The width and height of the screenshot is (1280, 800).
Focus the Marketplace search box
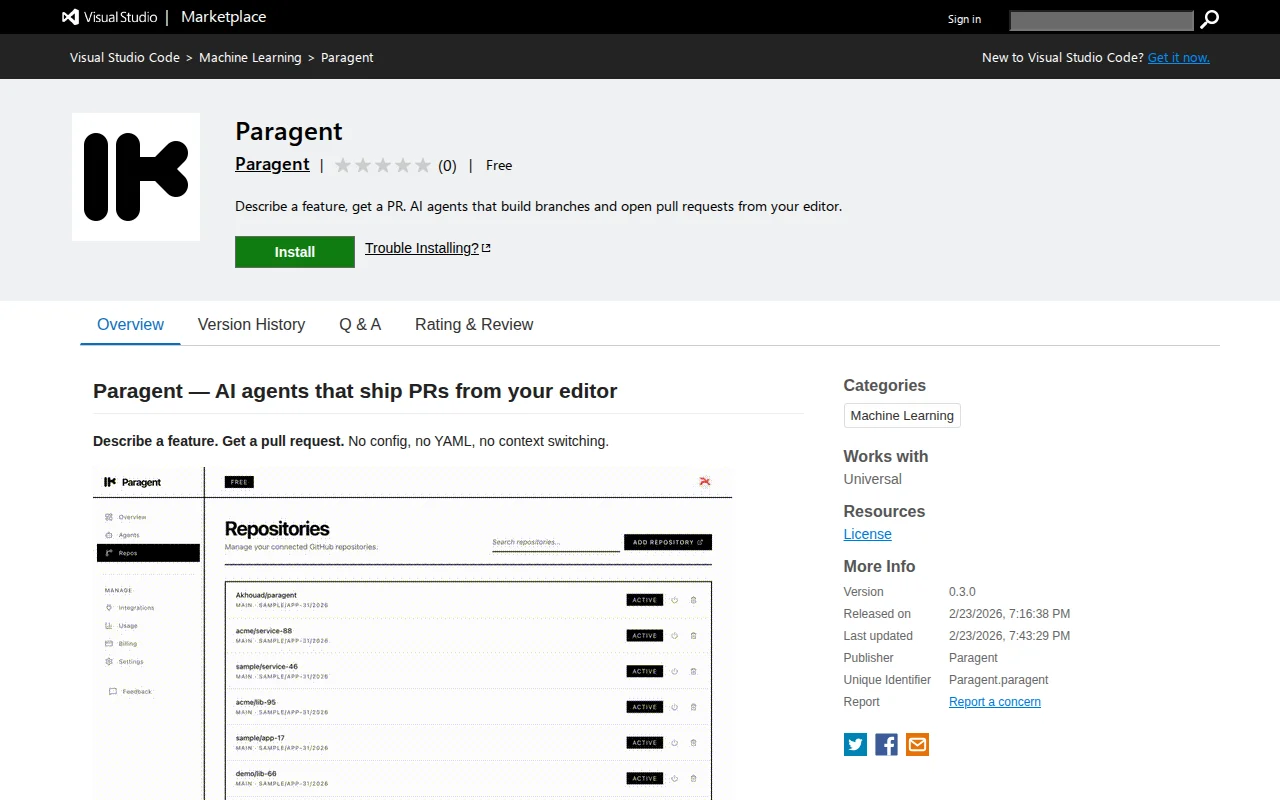[x=1101, y=20]
